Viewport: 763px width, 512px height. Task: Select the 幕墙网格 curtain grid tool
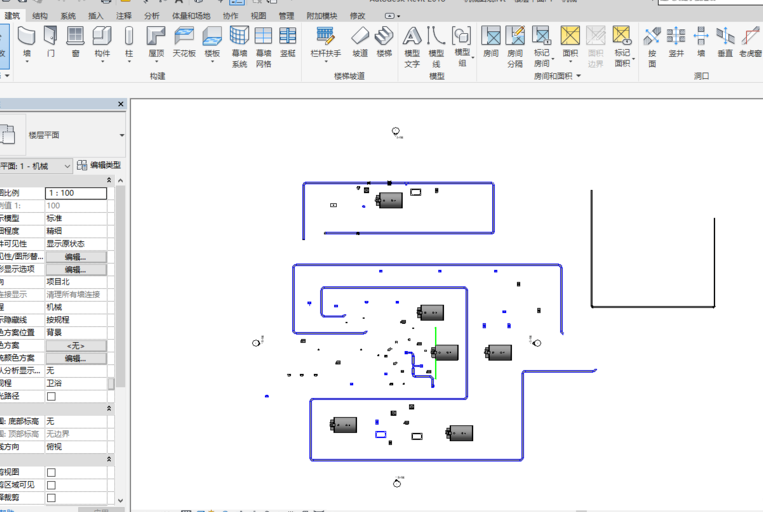tap(263, 47)
